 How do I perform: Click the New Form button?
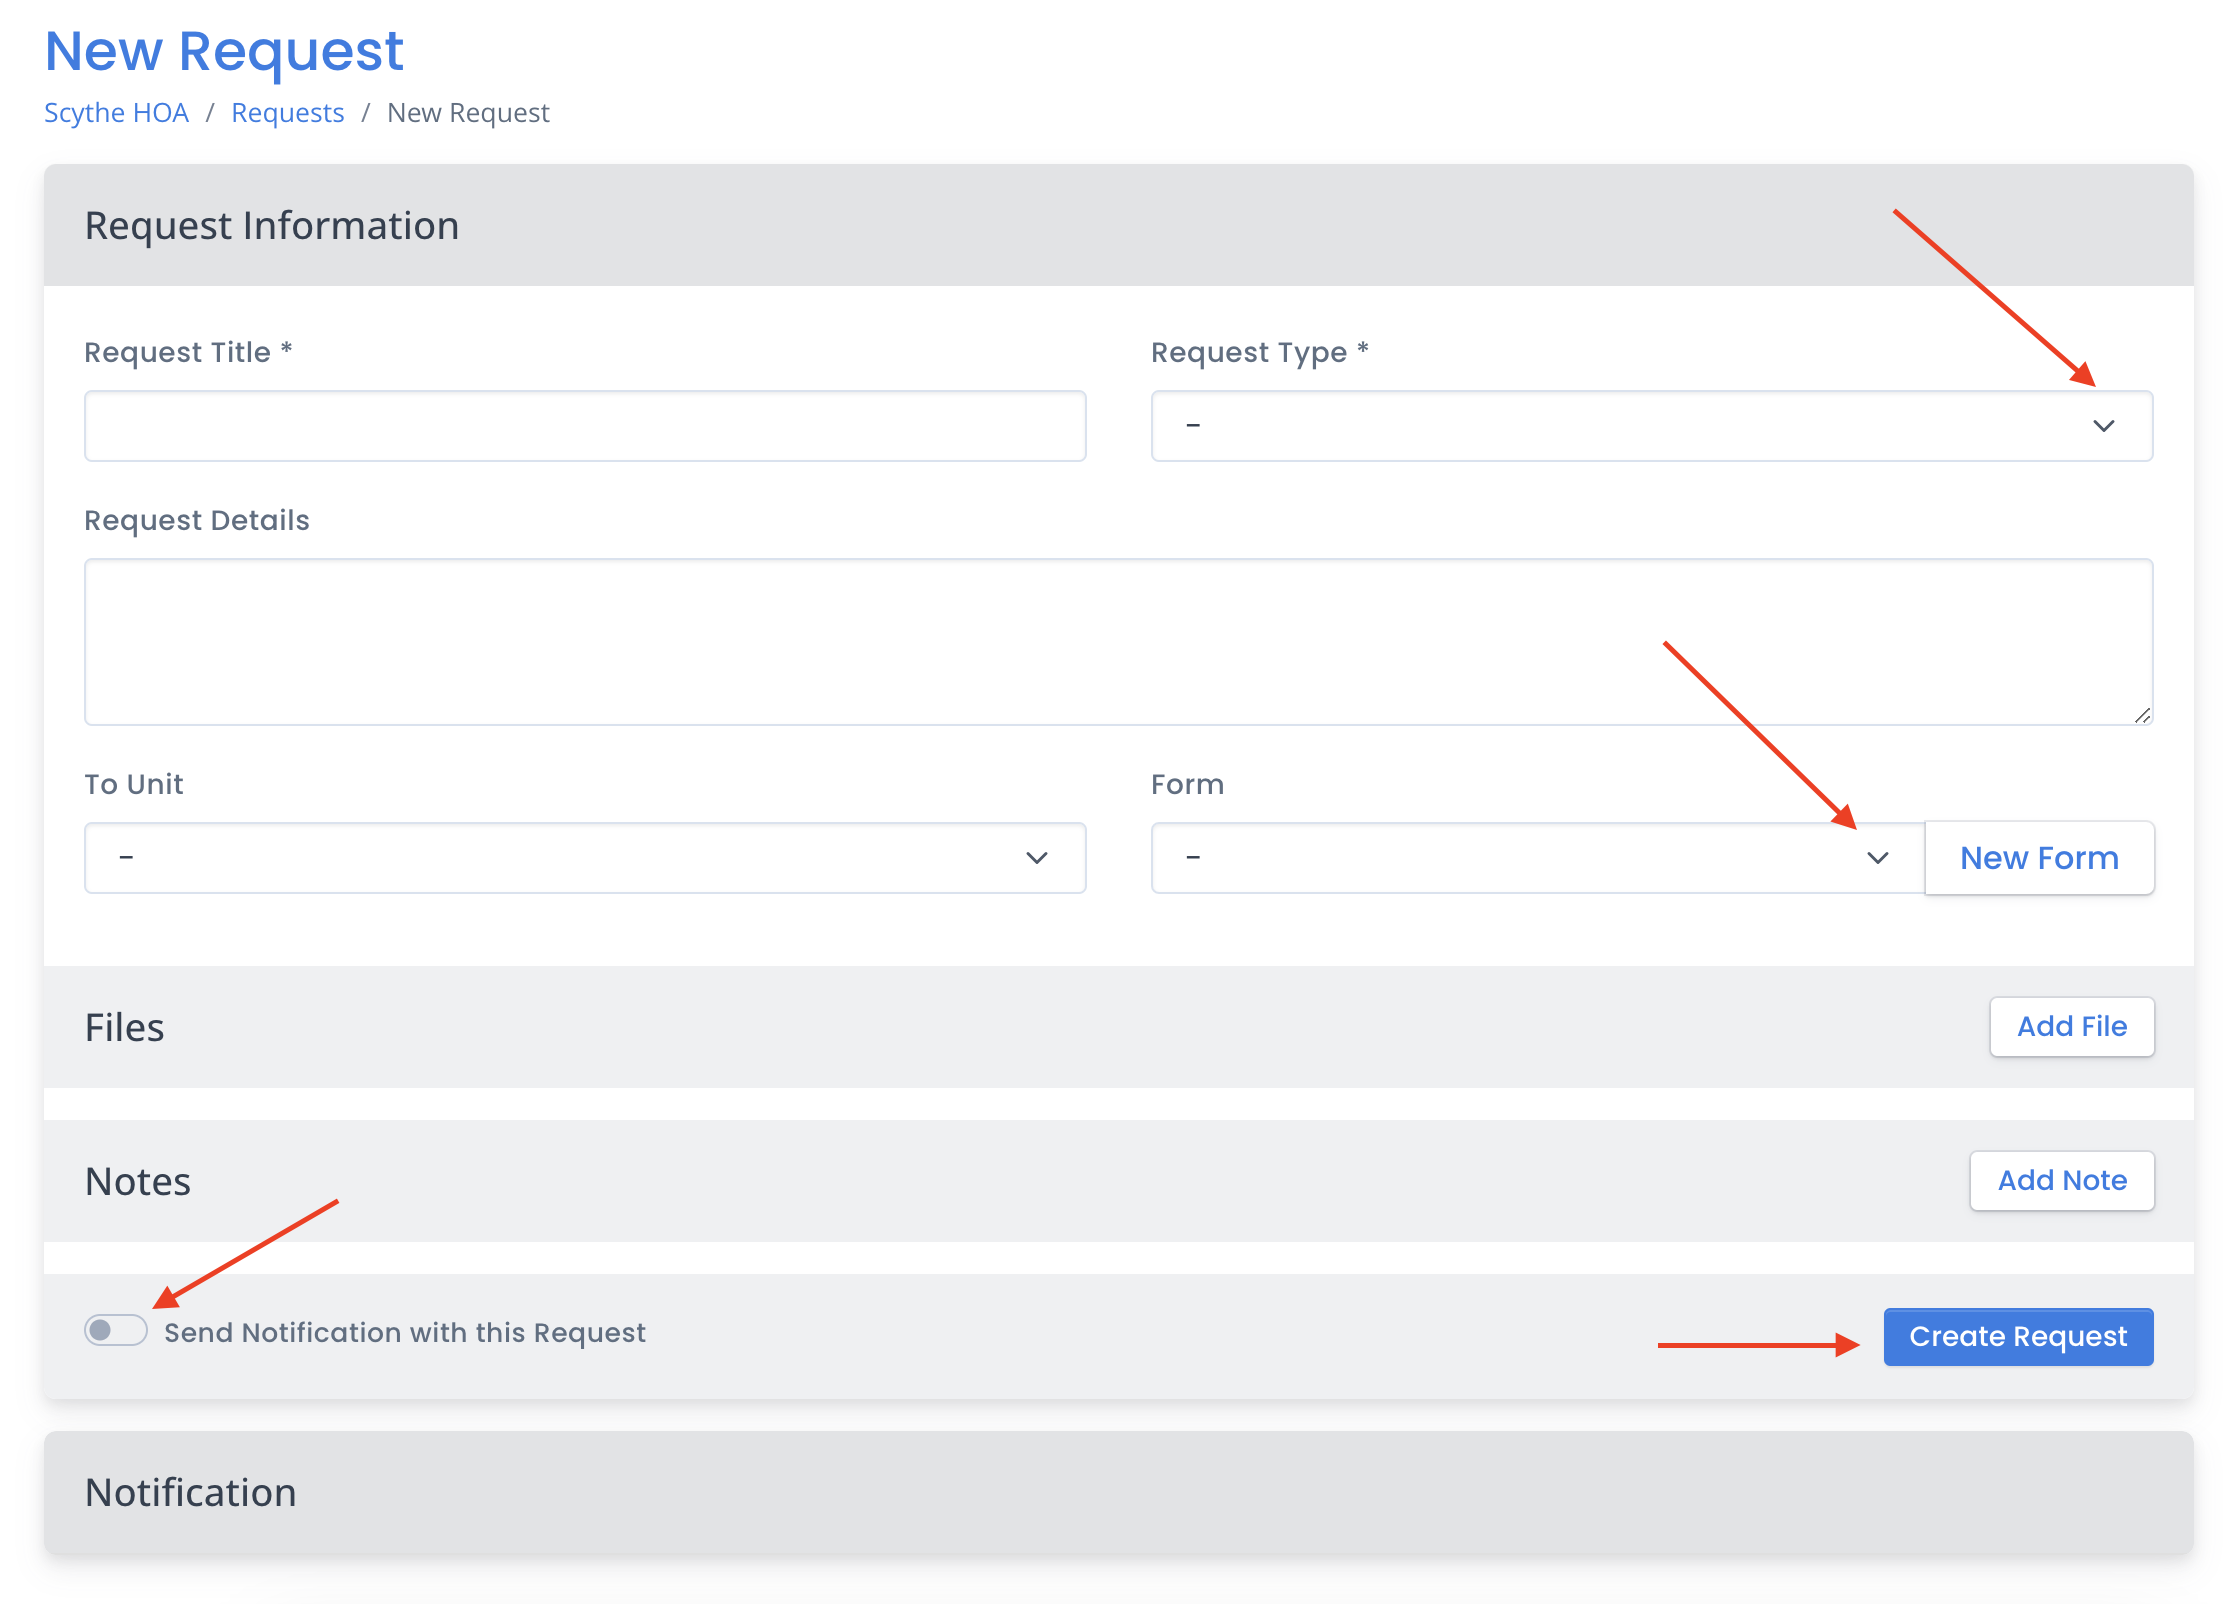[2040, 858]
